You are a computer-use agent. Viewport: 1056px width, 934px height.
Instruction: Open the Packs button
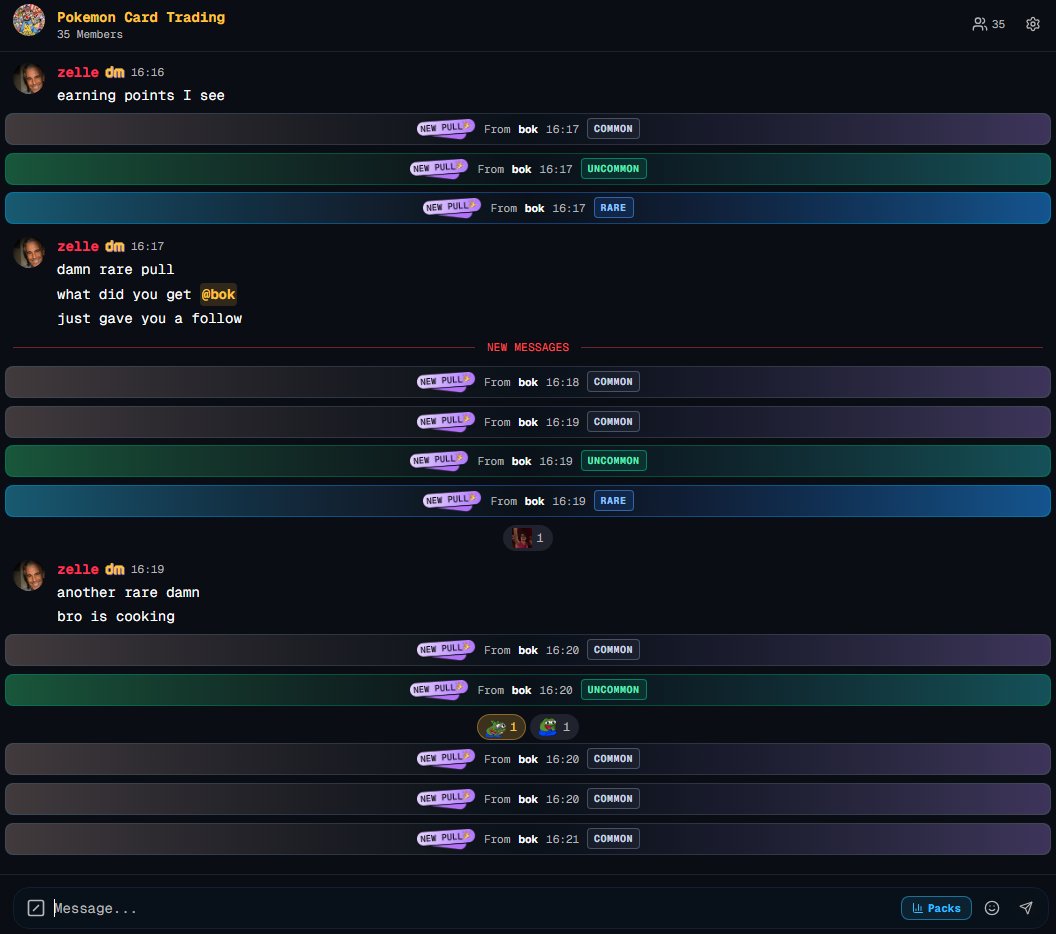936,908
